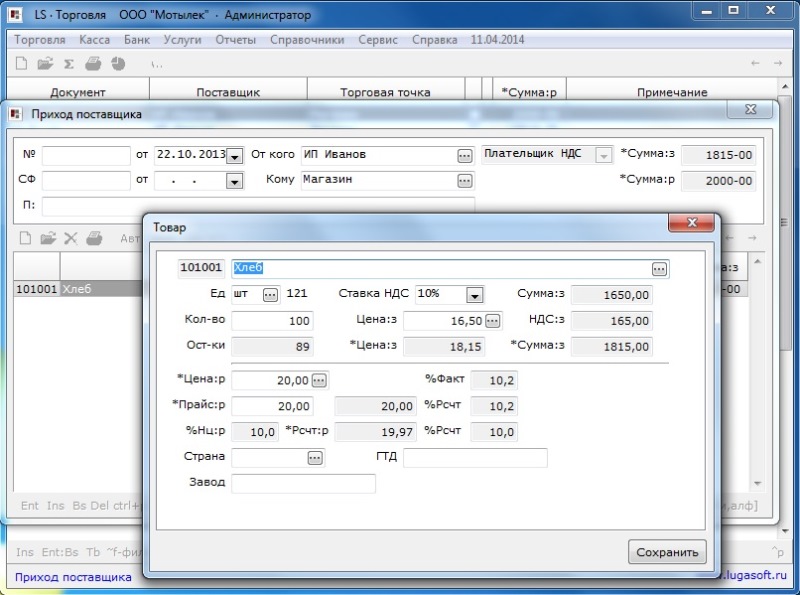Click the open folder icon in main toolbar
The height and width of the screenshot is (595, 800).
click(x=45, y=63)
